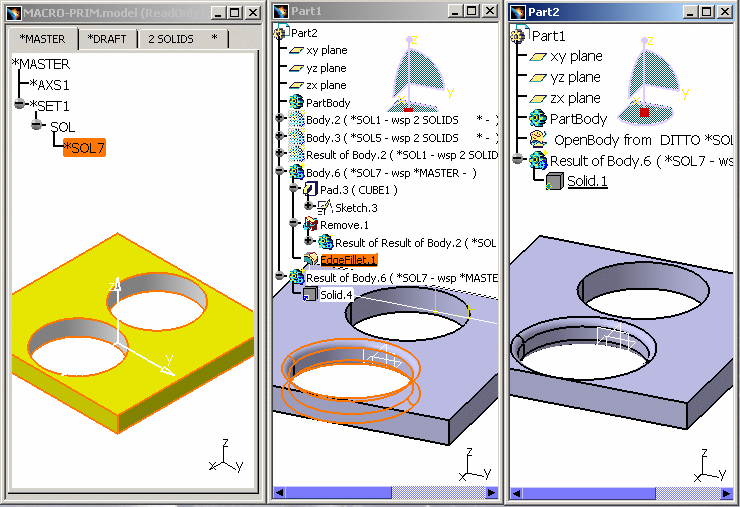This screenshot has height=507, width=740.
Task: Select the OpenBody from DITTO icon
Action: click(538, 139)
